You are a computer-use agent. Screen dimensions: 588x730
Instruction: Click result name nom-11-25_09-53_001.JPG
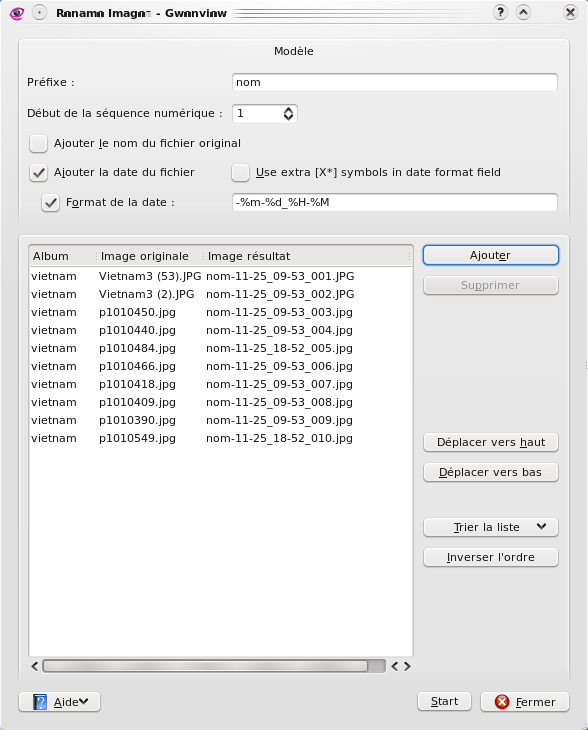click(280, 277)
